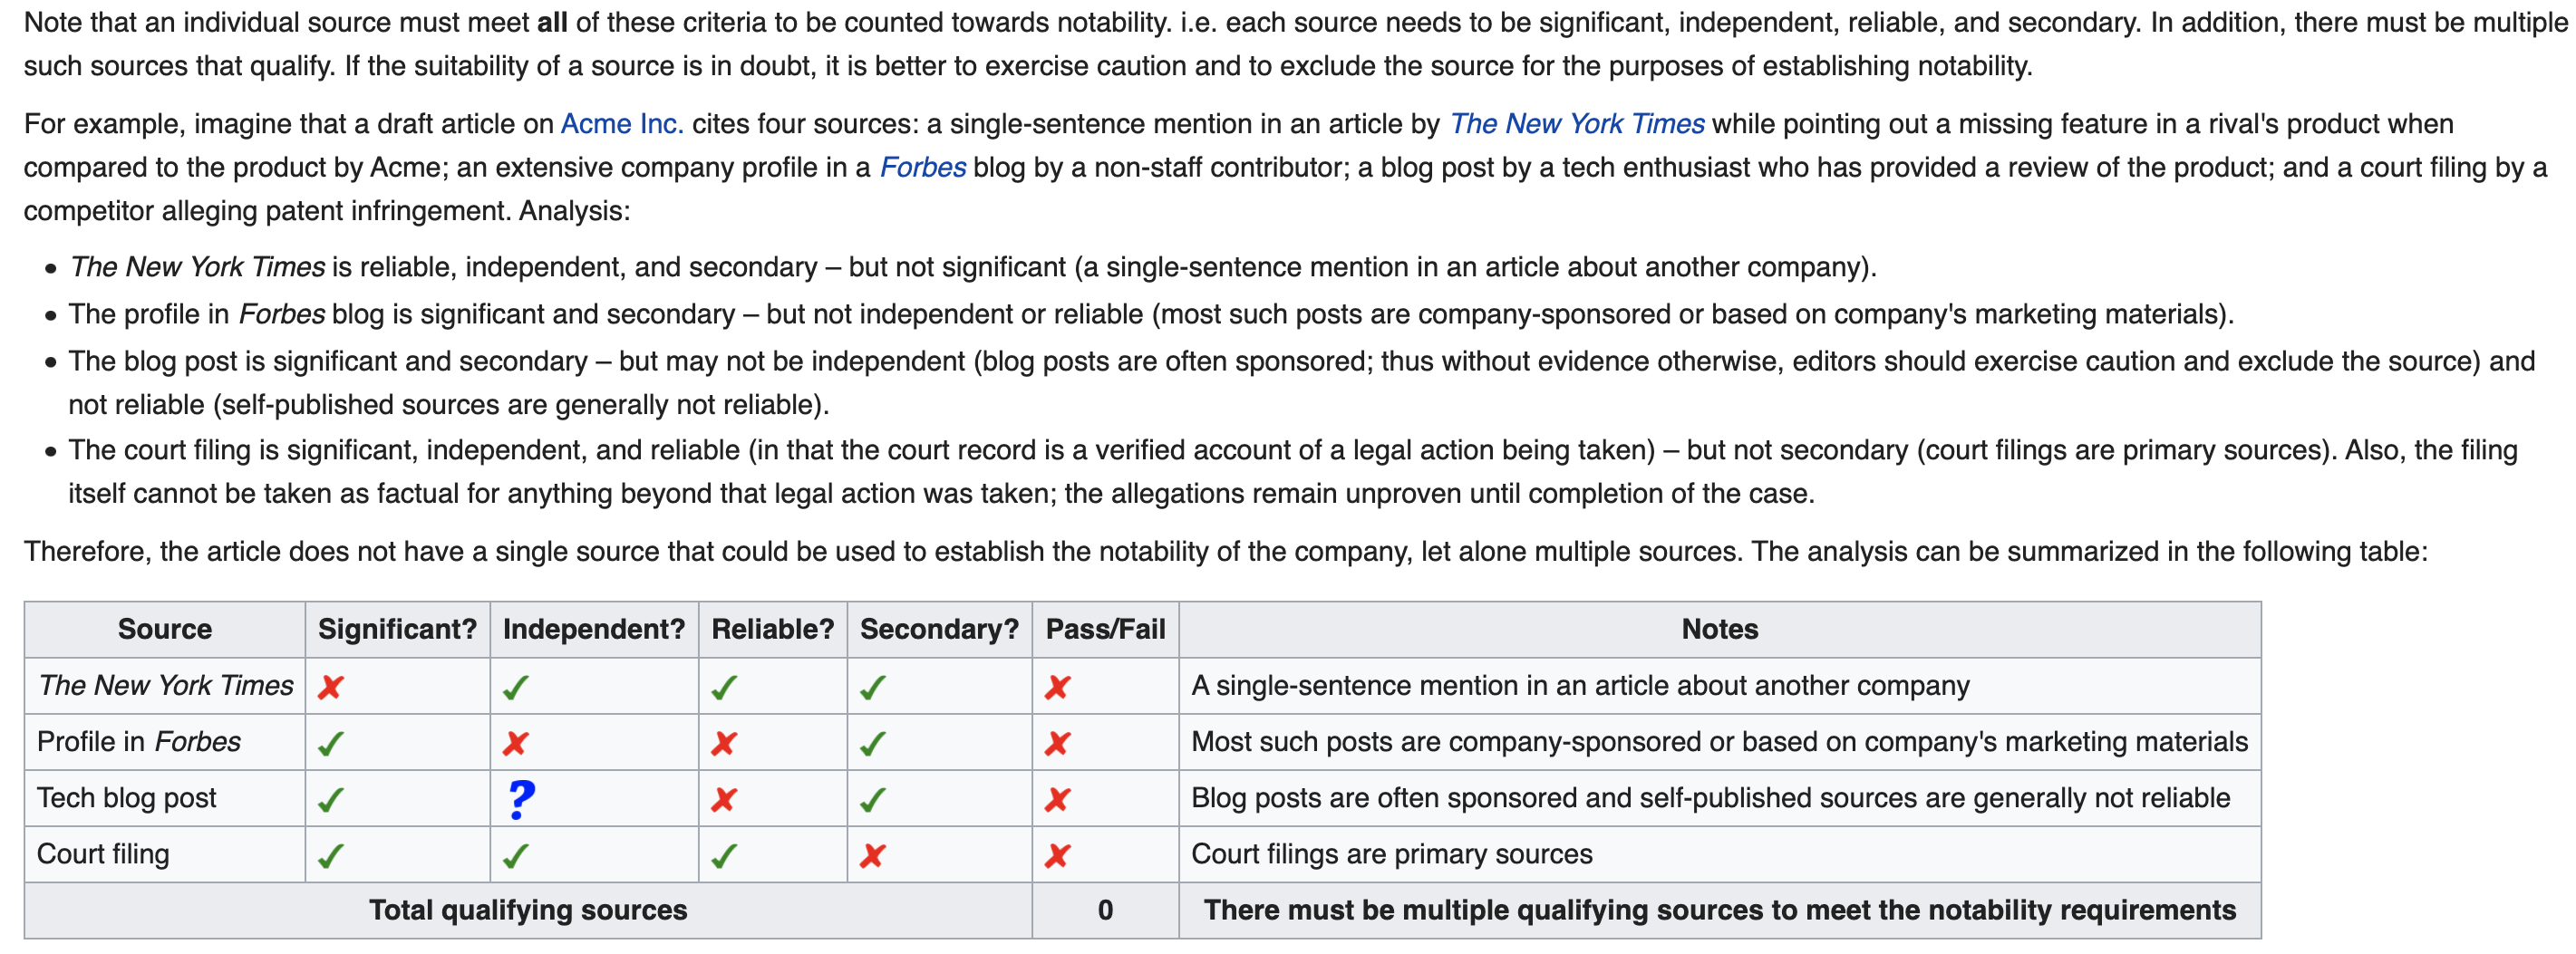Open the Acme Inc. link

click(x=621, y=124)
